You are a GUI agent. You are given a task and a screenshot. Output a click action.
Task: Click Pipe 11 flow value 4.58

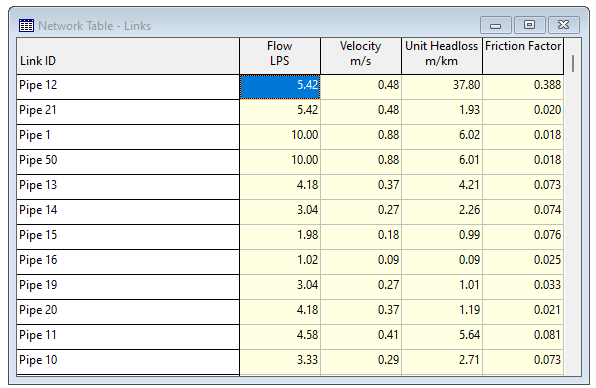coord(280,337)
